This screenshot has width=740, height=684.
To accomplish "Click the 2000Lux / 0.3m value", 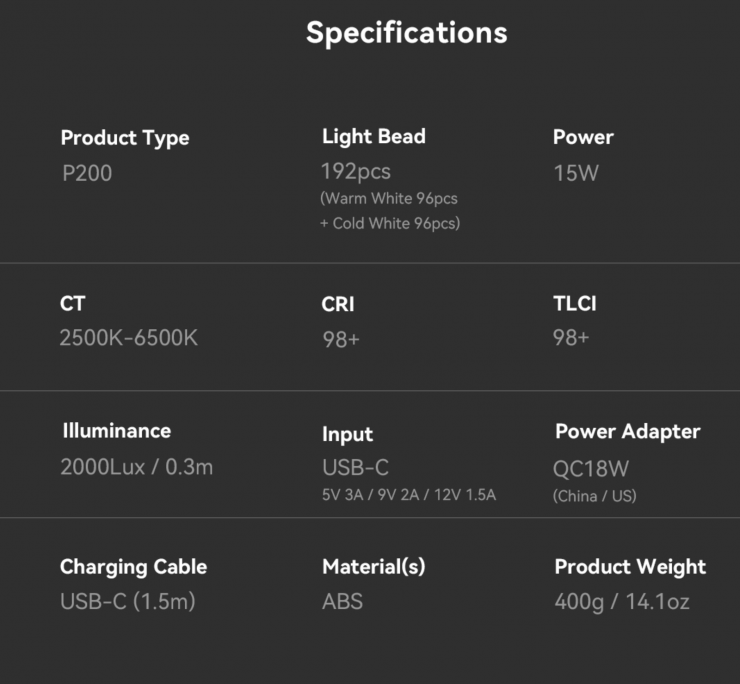I will coord(137,466).
